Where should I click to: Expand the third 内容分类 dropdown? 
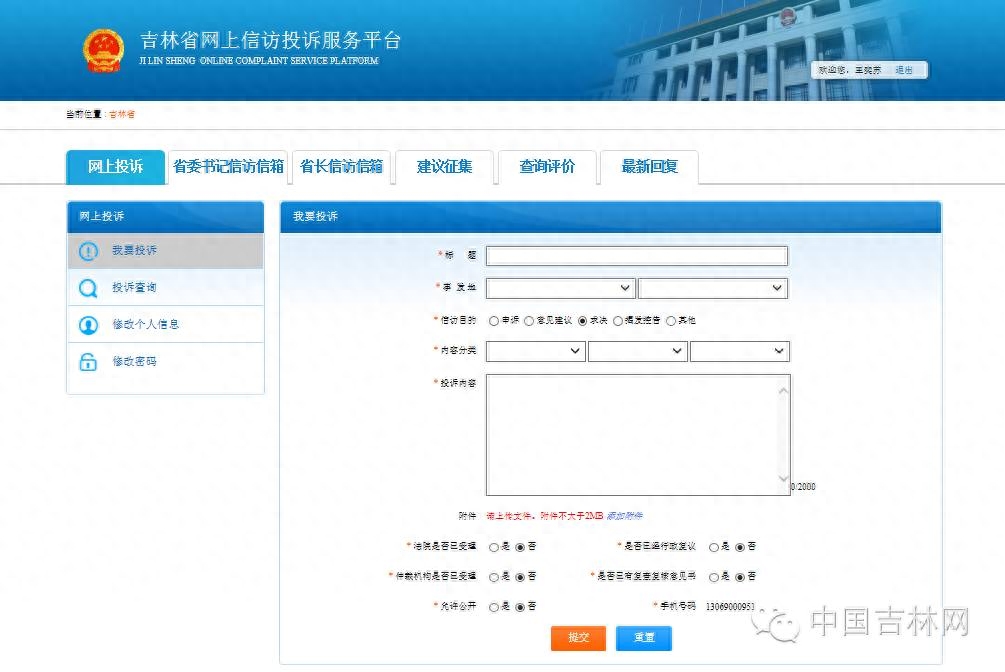pyautogui.click(x=739, y=351)
